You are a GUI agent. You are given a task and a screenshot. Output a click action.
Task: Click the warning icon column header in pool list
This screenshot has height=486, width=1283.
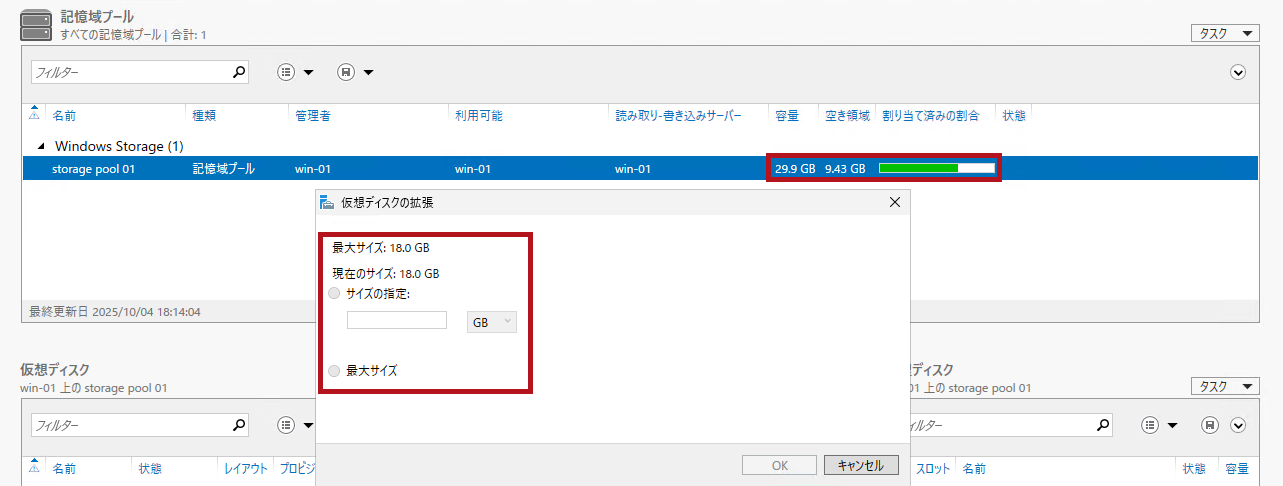[35, 115]
